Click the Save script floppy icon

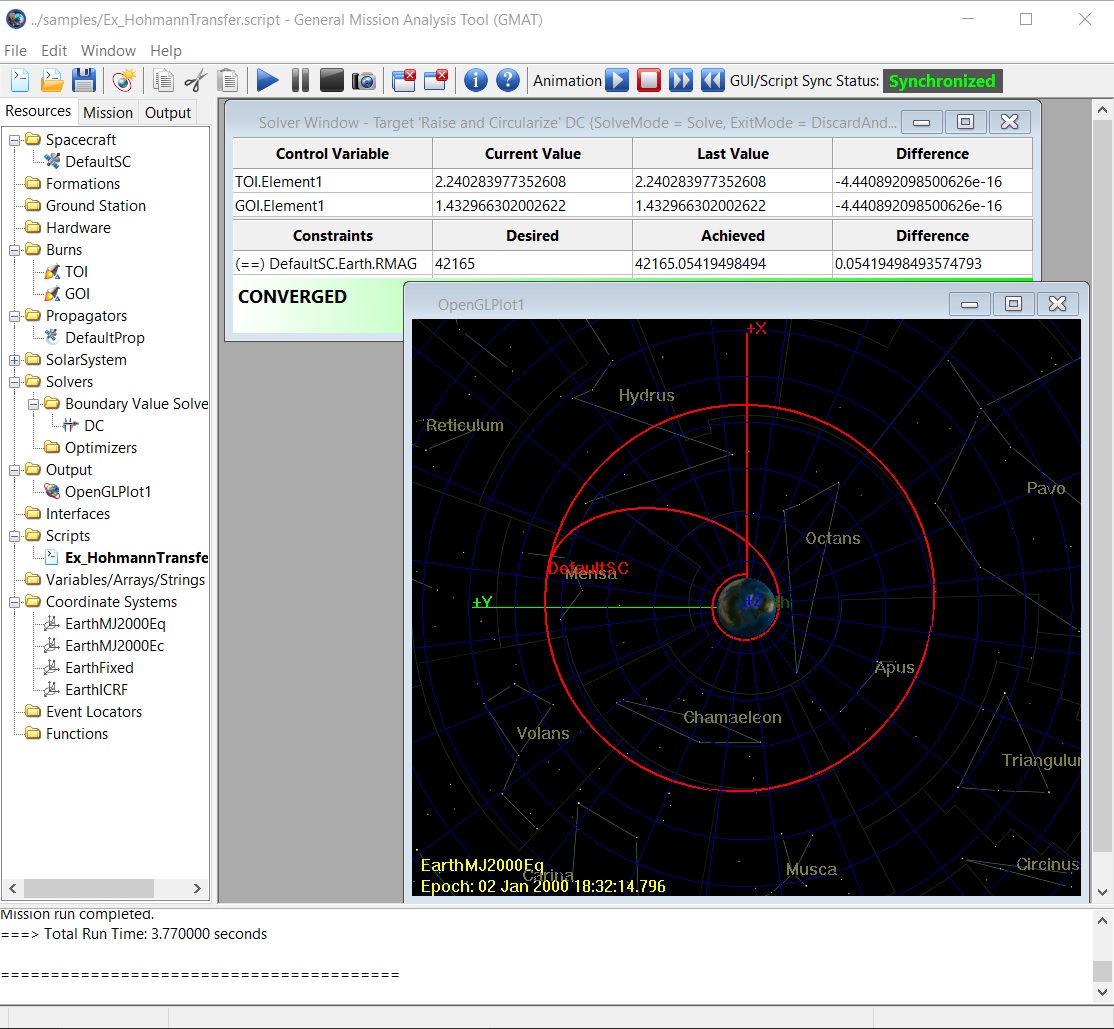click(x=84, y=81)
